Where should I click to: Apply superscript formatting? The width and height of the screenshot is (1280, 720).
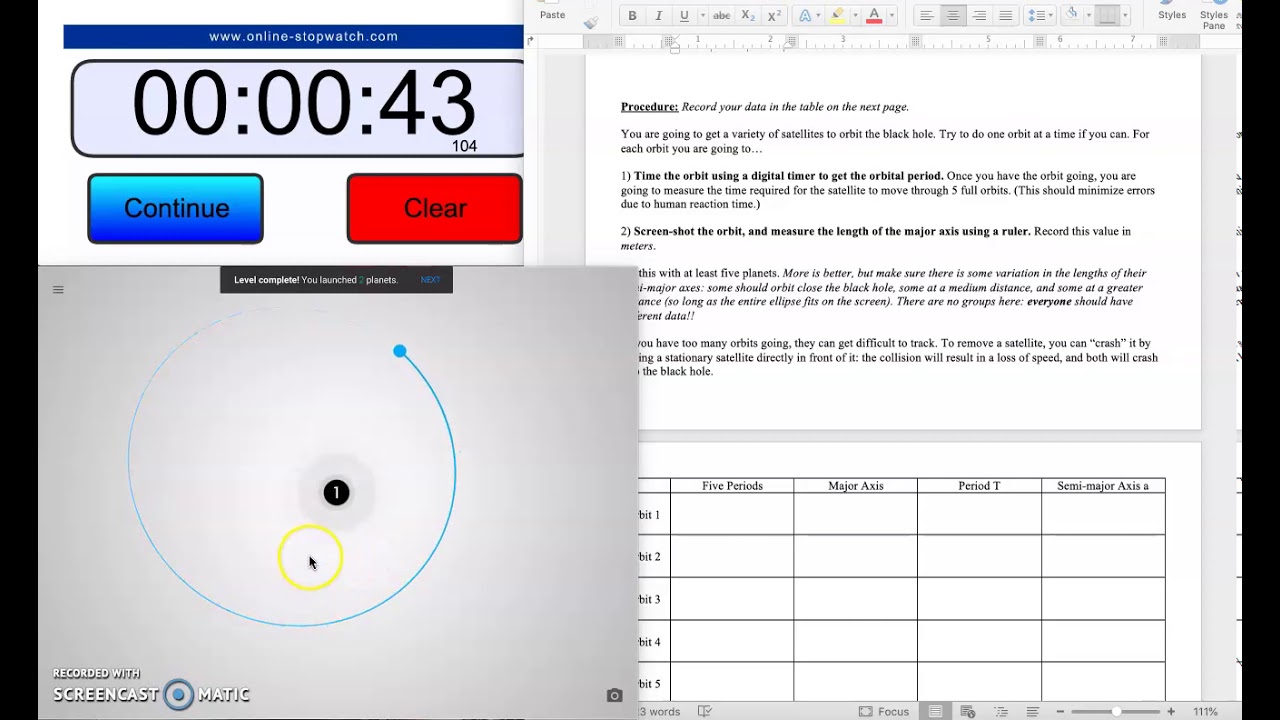click(774, 16)
